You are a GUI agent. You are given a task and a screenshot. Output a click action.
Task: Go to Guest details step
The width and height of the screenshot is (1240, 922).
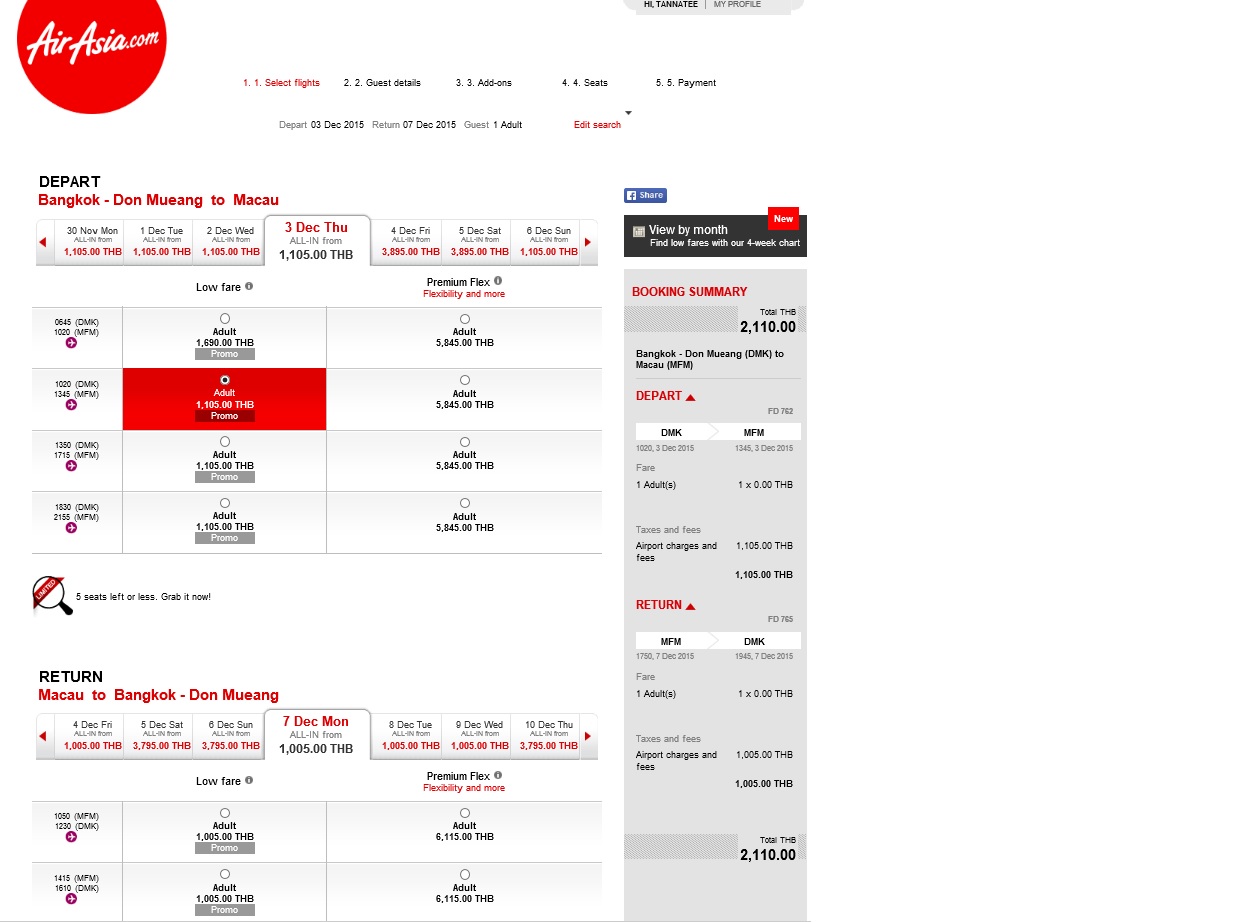pos(382,83)
